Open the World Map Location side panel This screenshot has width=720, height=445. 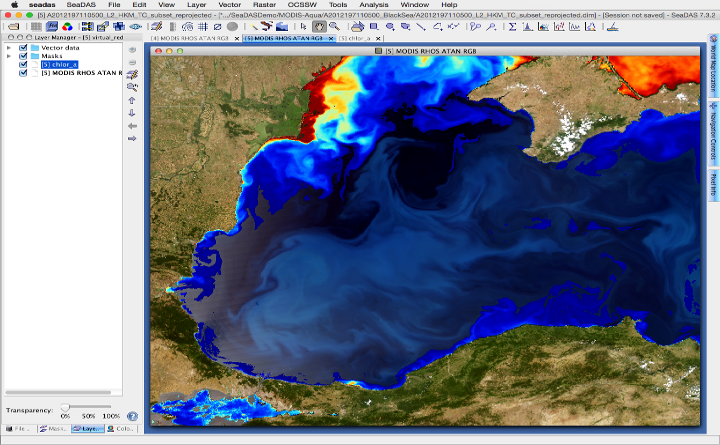click(x=712, y=70)
